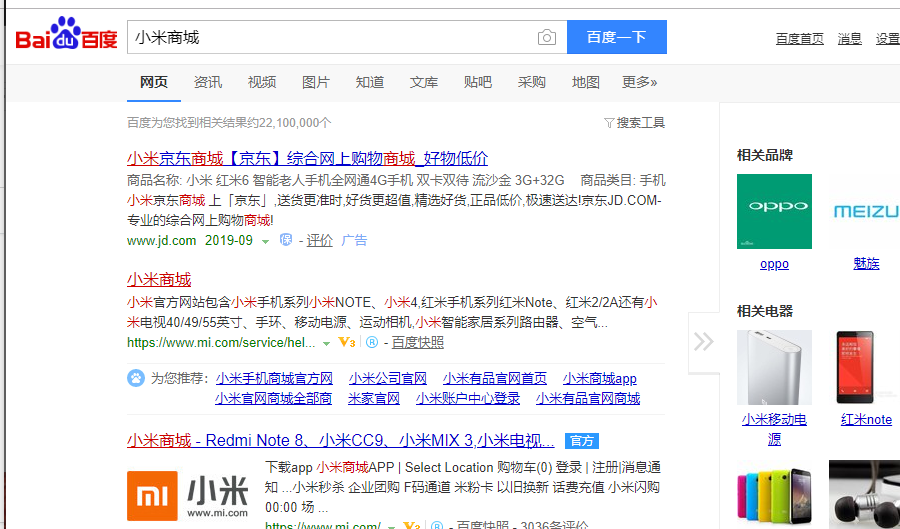Select the result count text 22,100,000个
This screenshot has height=529, width=900.
pyautogui.click(x=295, y=123)
